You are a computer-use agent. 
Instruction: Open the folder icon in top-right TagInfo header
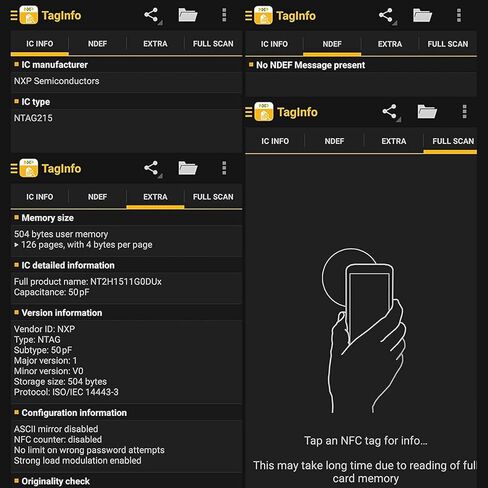point(422,15)
